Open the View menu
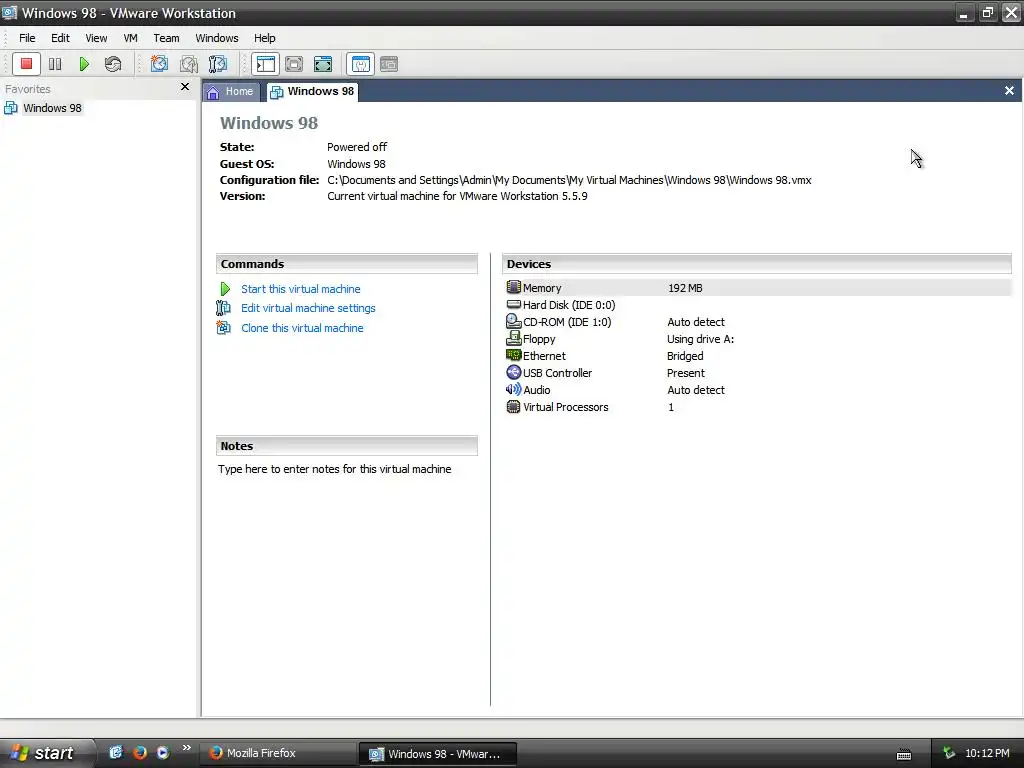 [x=96, y=38]
